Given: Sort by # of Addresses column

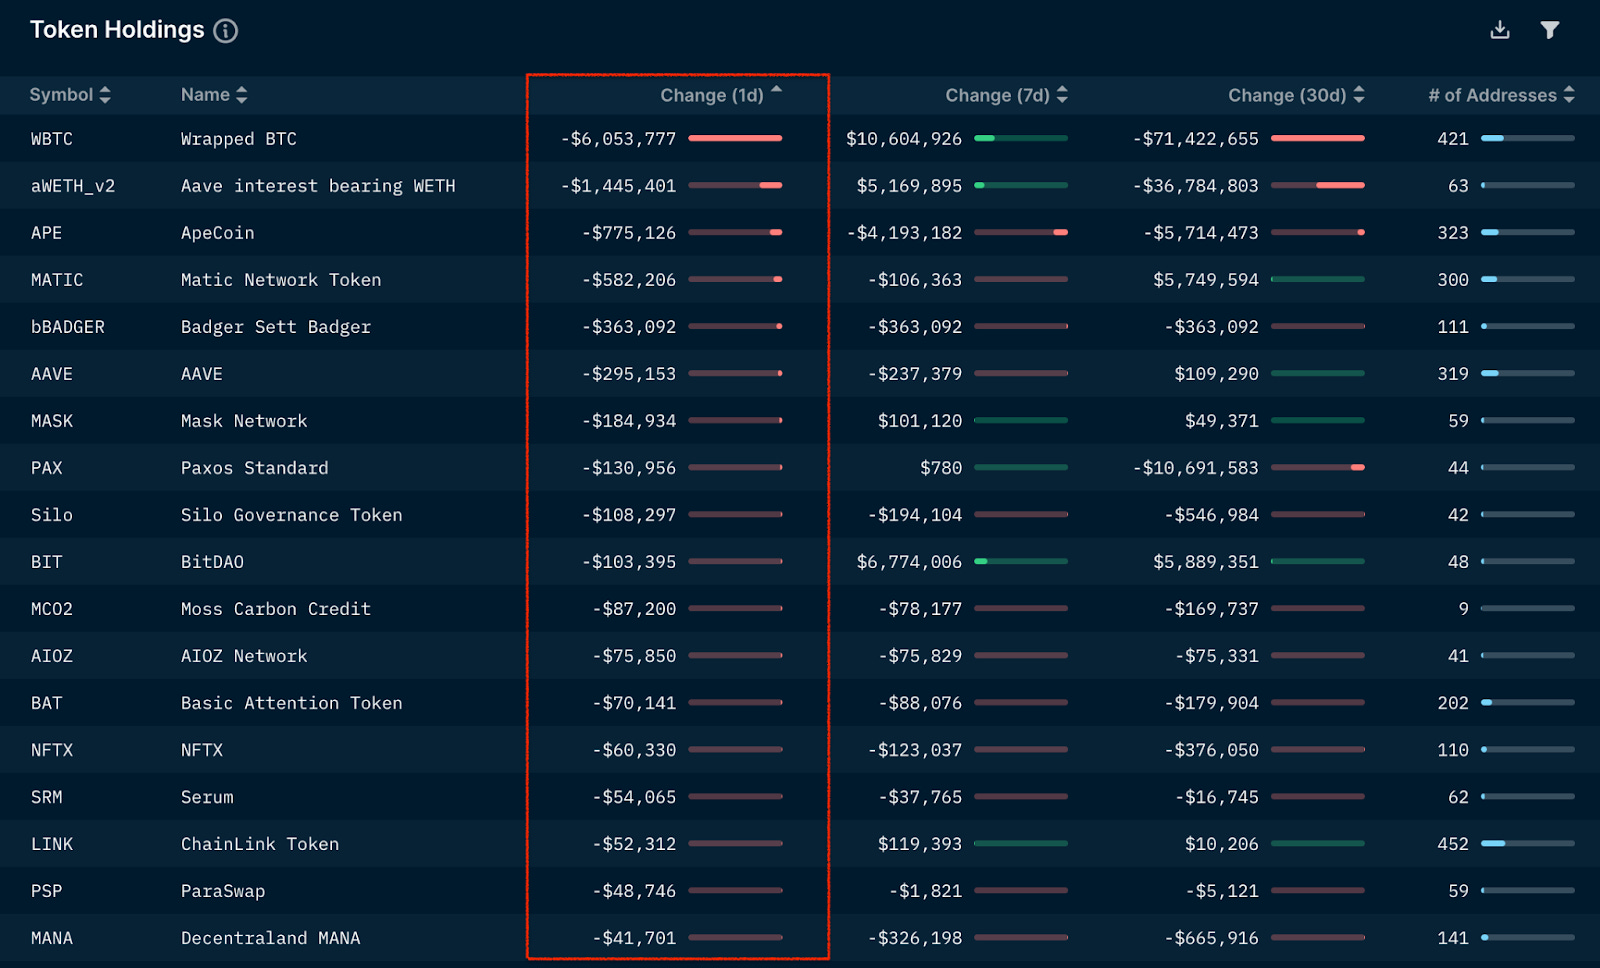Looking at the screenshot, I should pos(1501,95).
